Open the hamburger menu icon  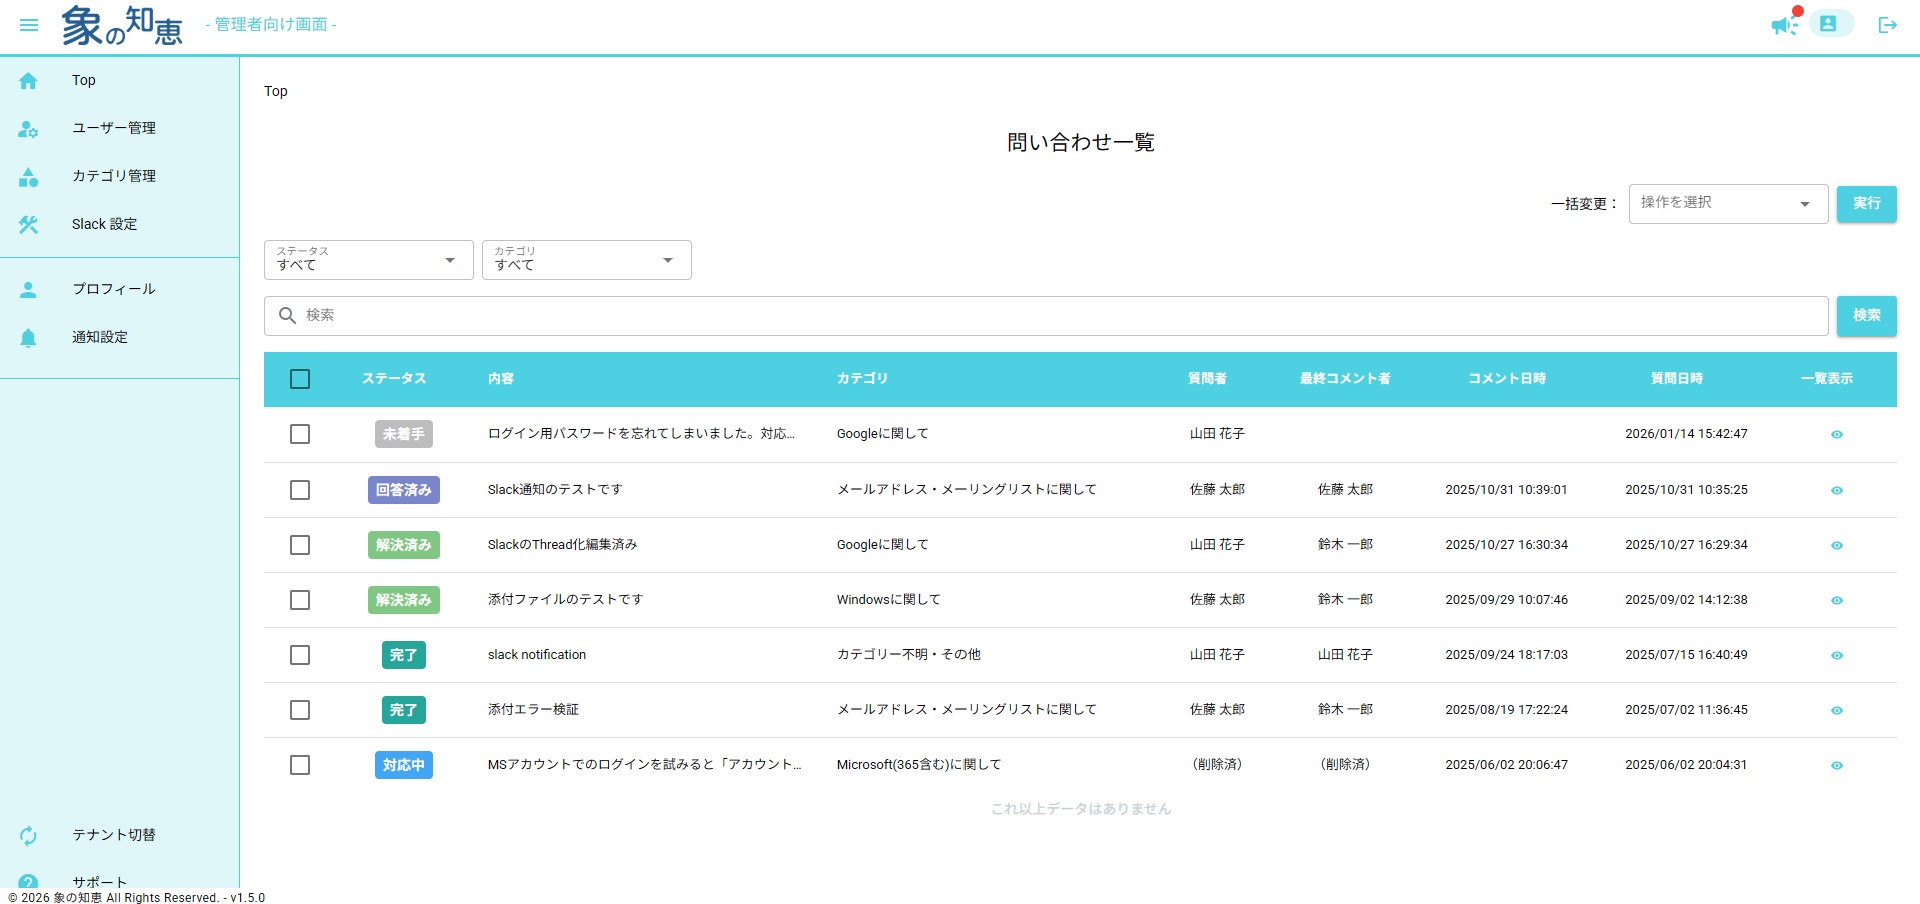(x=29, y=25)
